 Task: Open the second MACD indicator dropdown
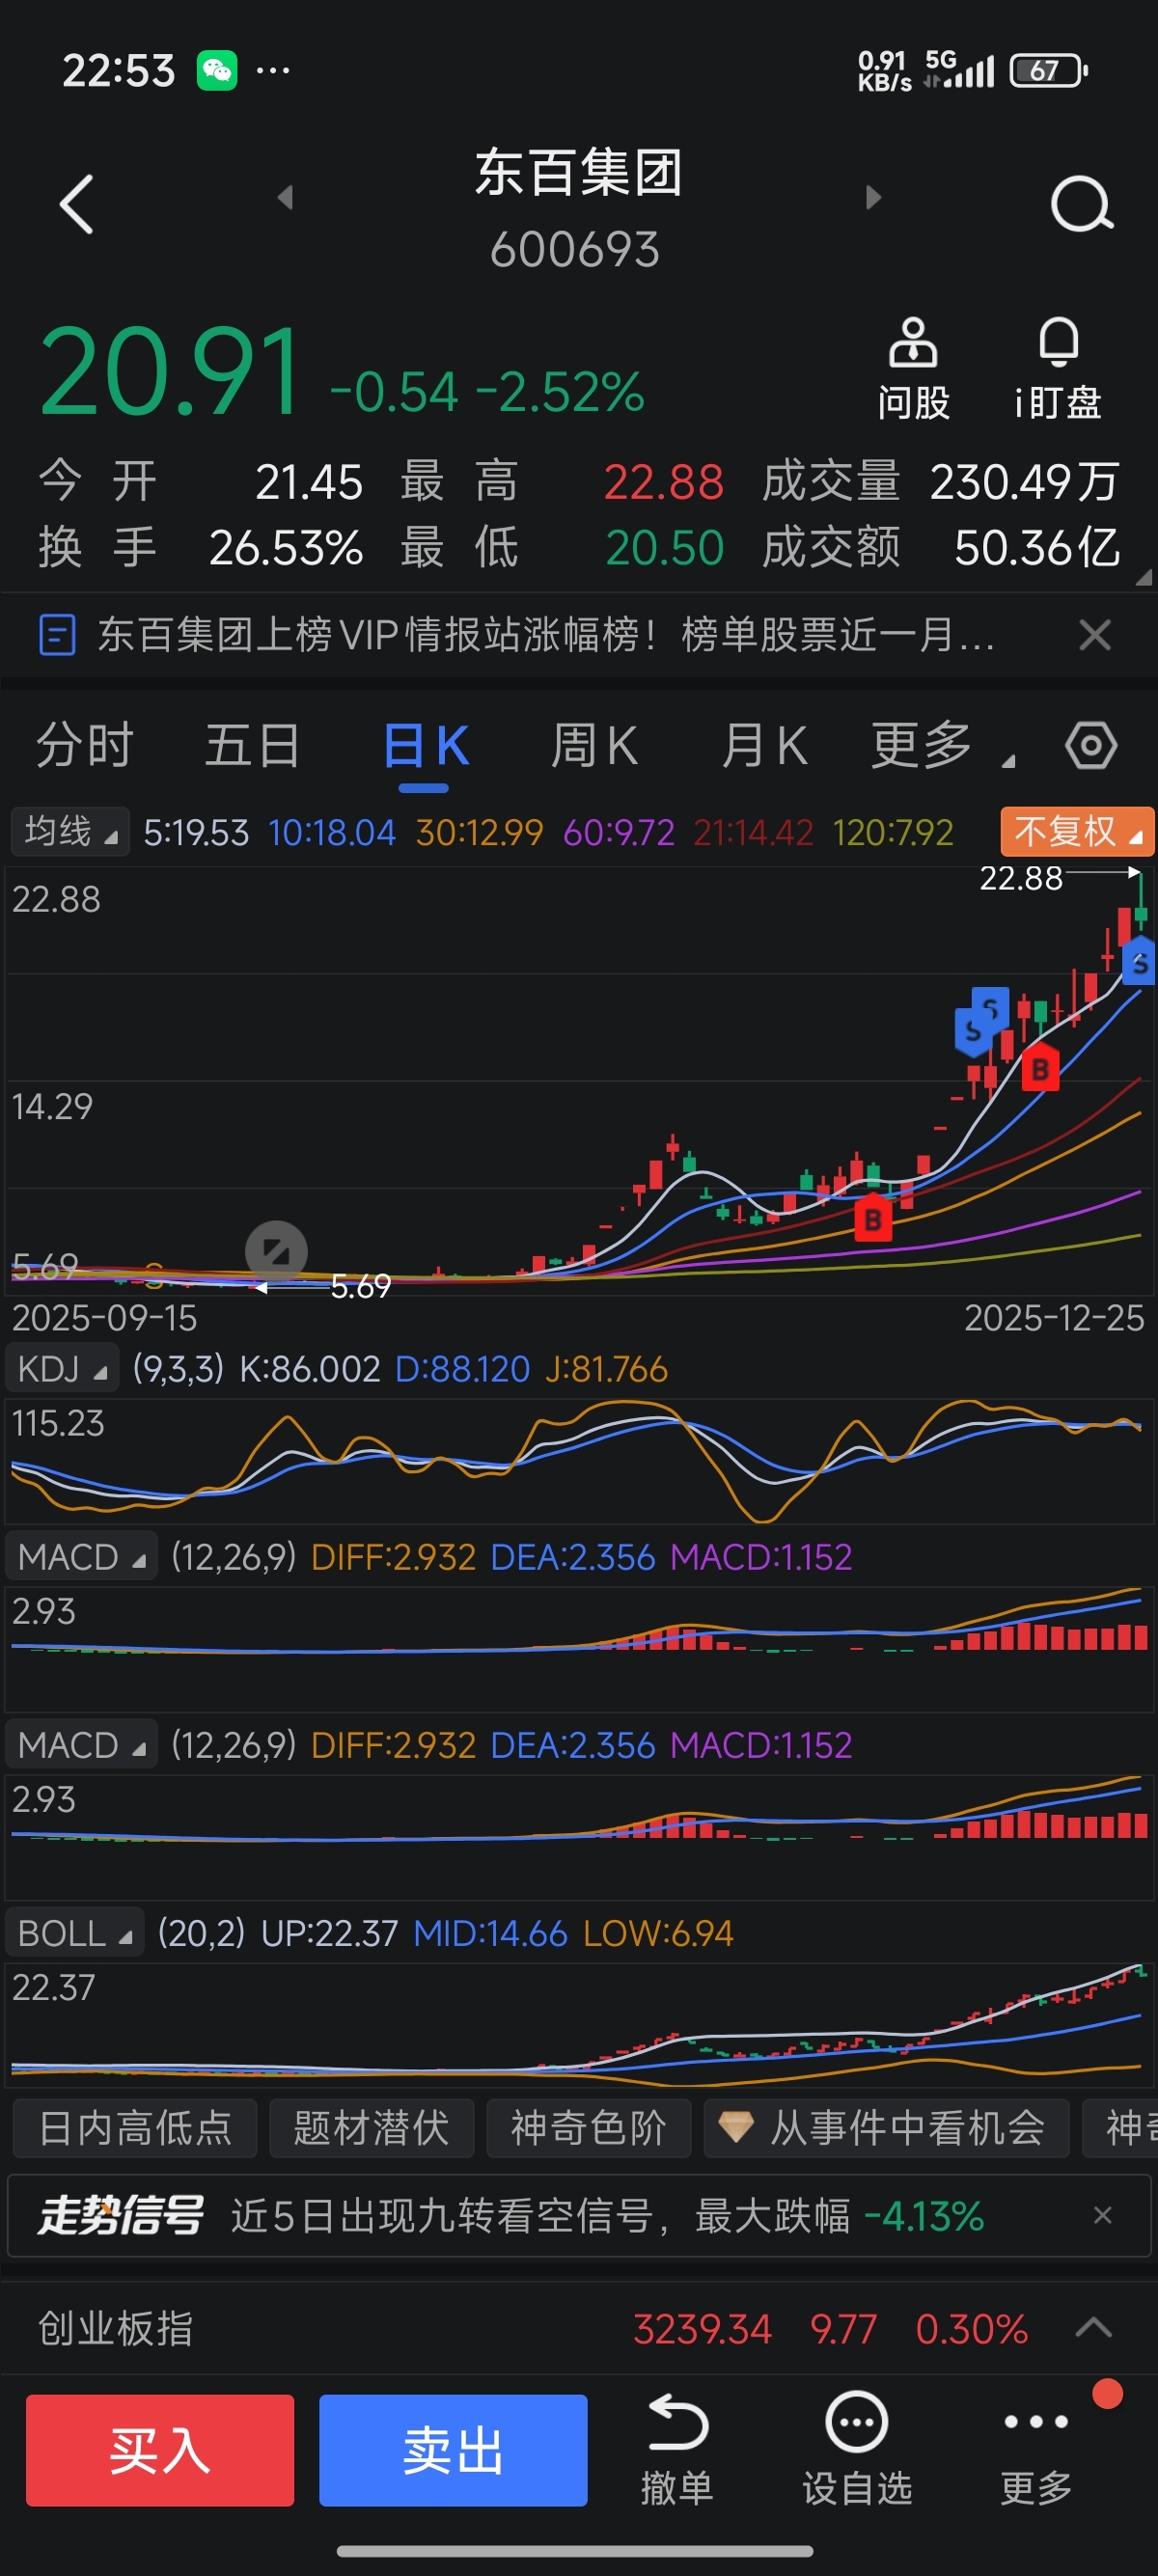point(81,1744)
